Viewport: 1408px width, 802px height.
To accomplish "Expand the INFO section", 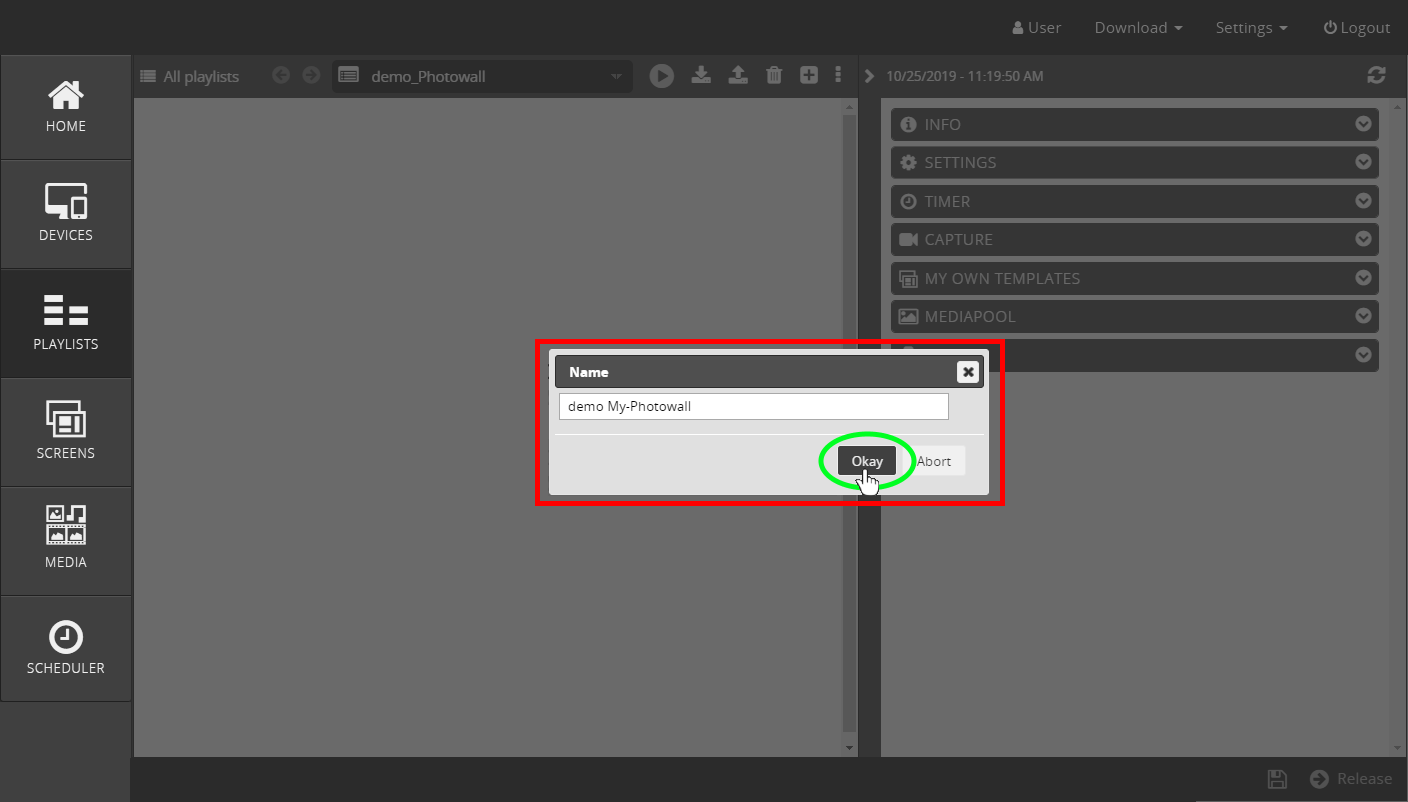I will tap(1135, 124).
